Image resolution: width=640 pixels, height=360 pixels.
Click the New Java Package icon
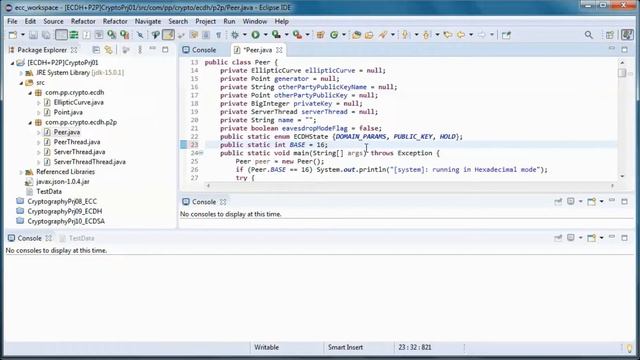[x=320, y=35]
